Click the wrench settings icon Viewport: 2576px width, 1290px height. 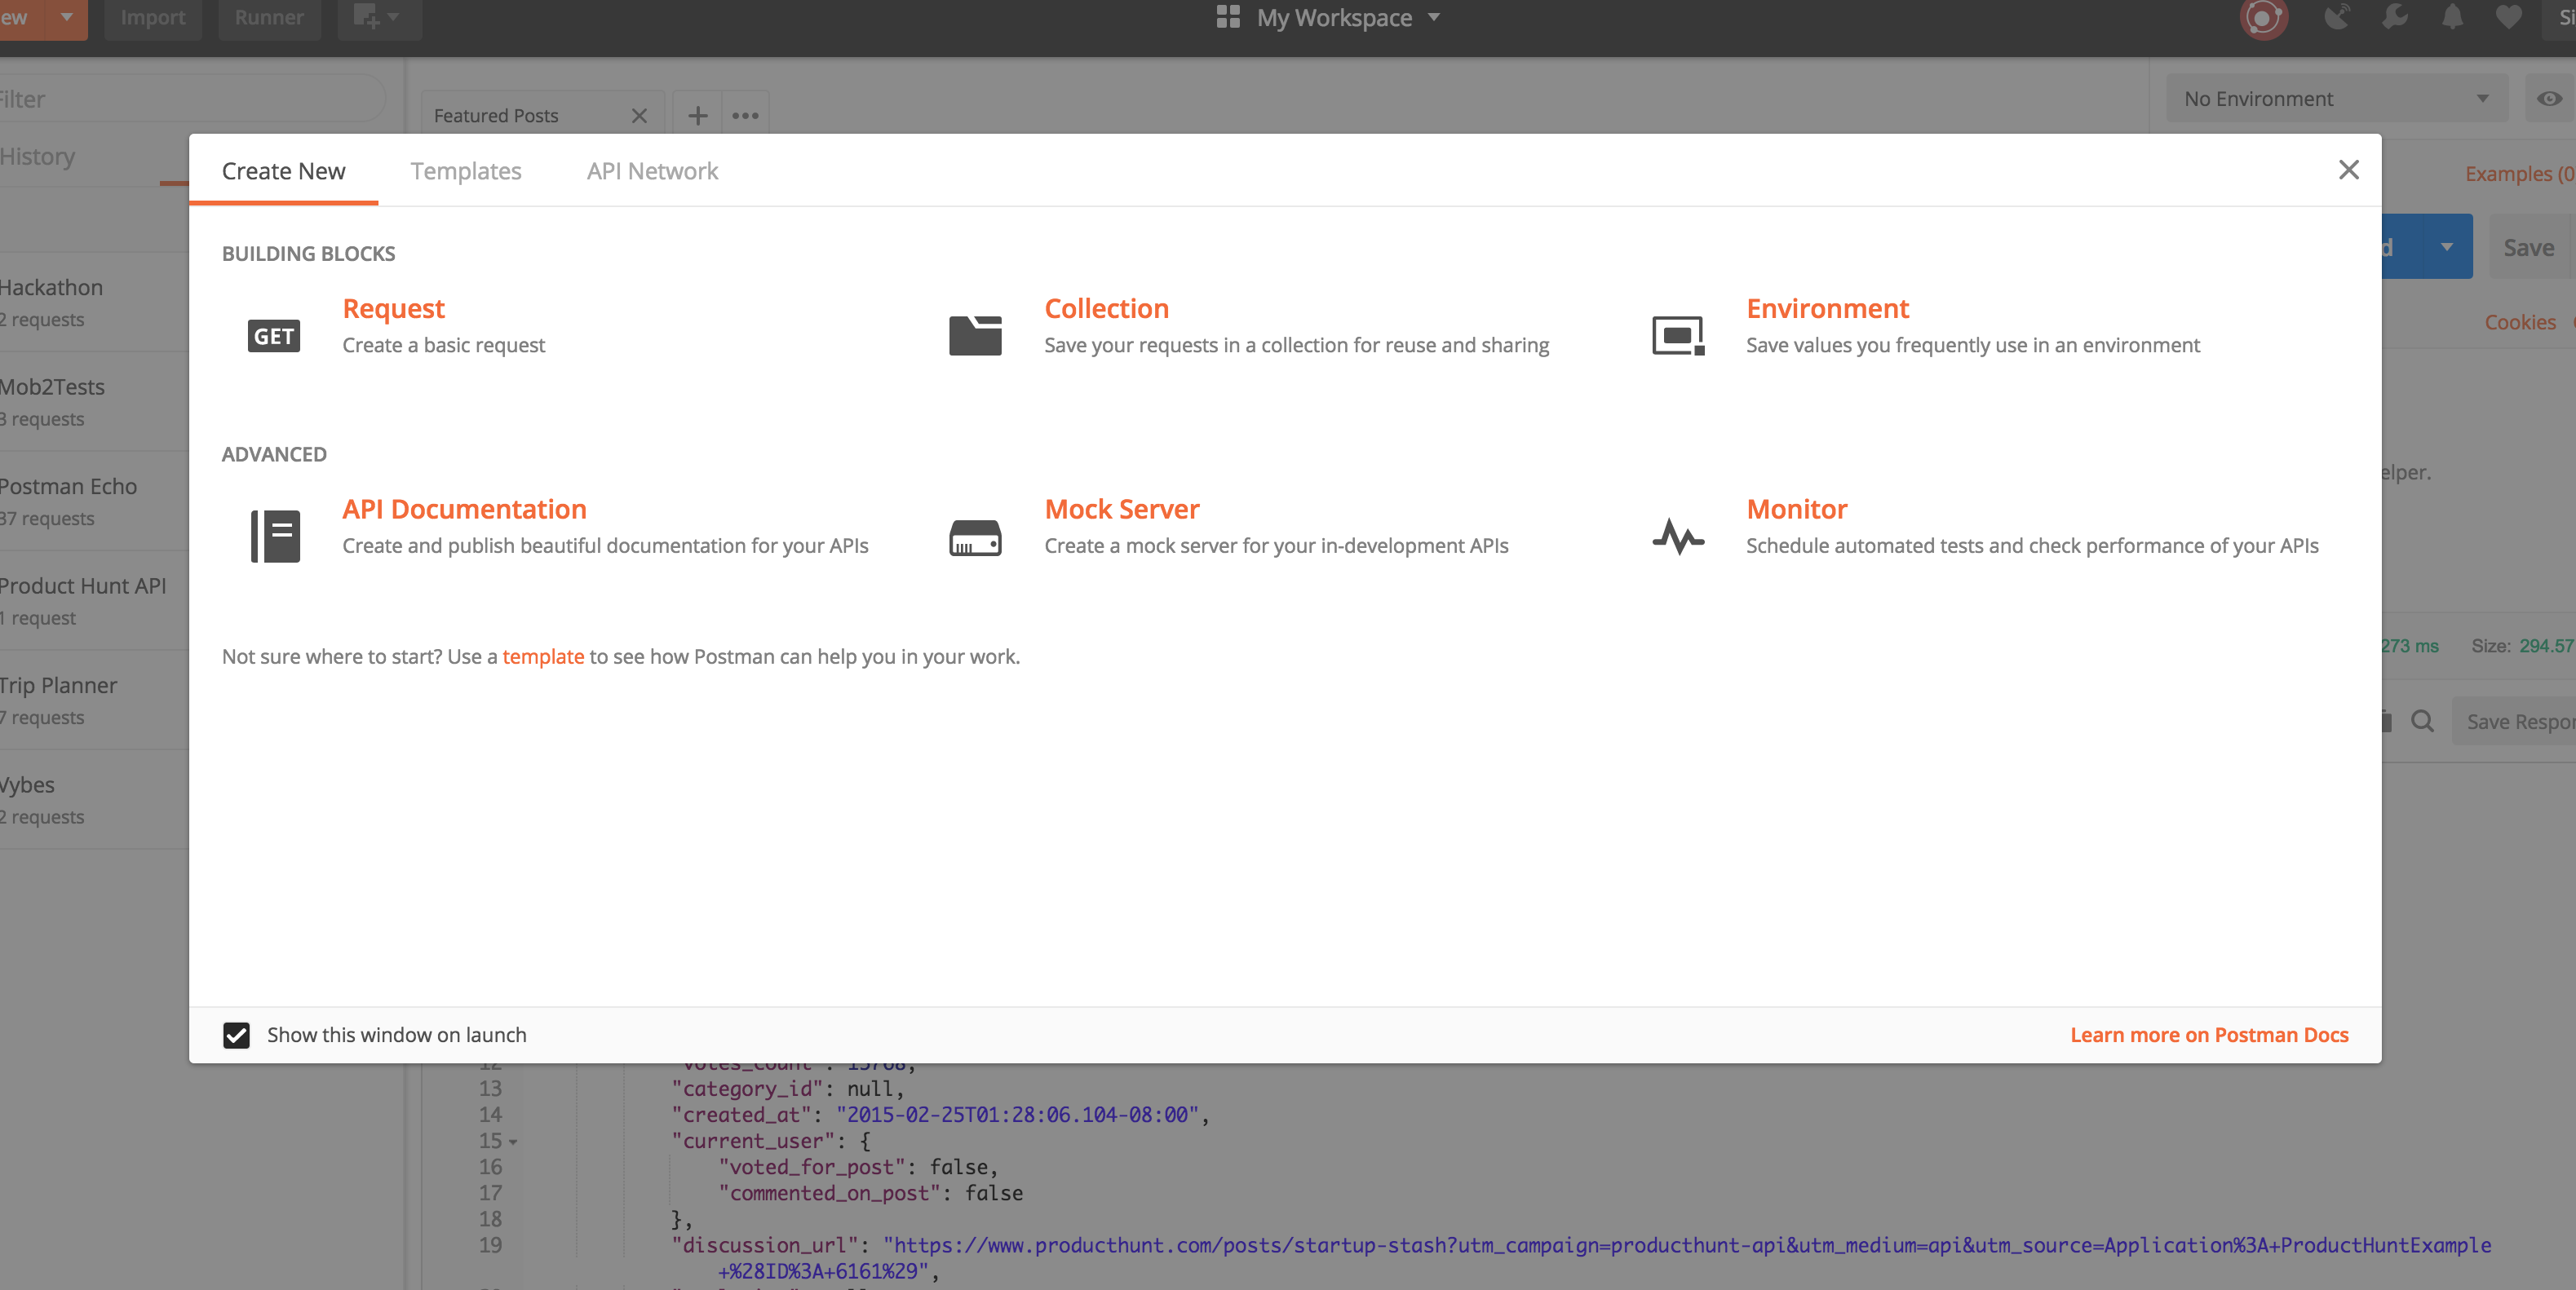(x=2394, y=17)
